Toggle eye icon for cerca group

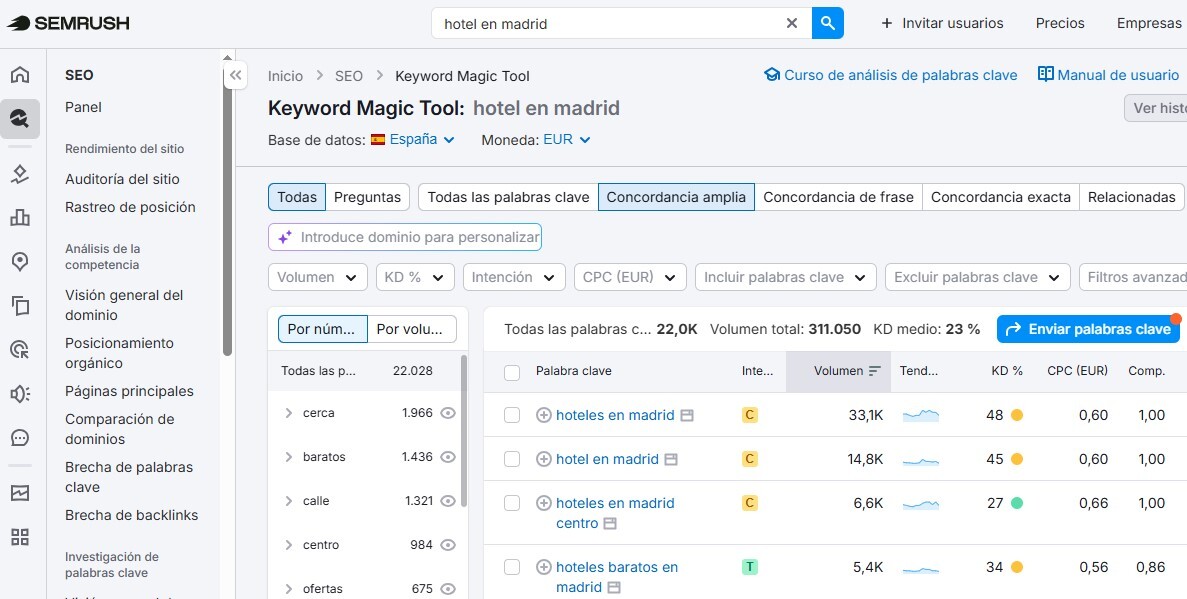pos(448,413)
